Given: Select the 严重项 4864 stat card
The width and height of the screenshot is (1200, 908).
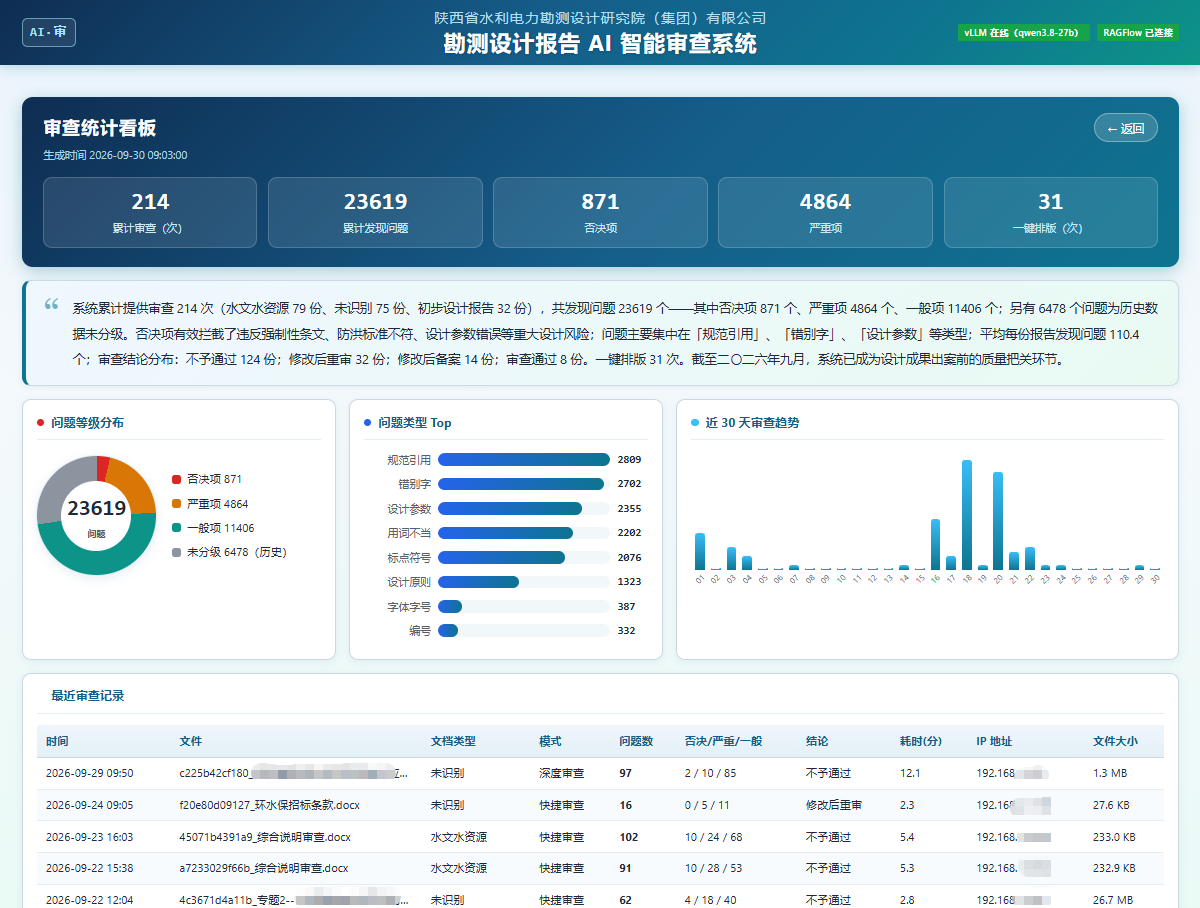Looking at the screenshot, I should pyautogui.click(x=825, y=212).
